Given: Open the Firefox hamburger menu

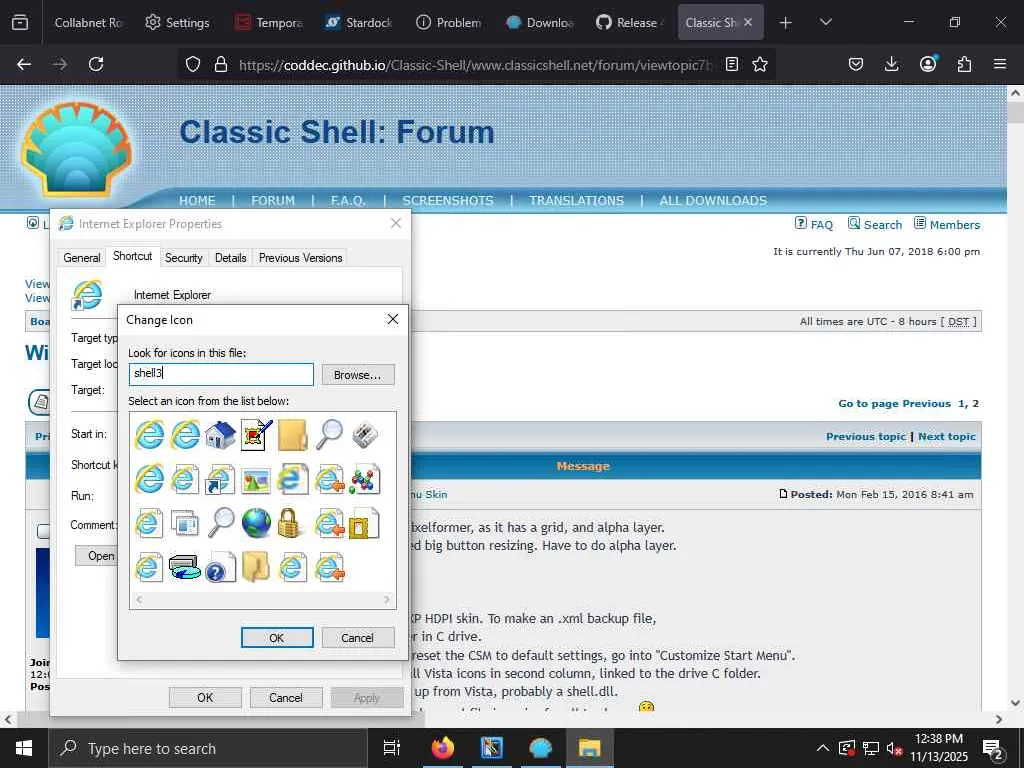Looking at the screenshot, I should tap(1000, 64).
